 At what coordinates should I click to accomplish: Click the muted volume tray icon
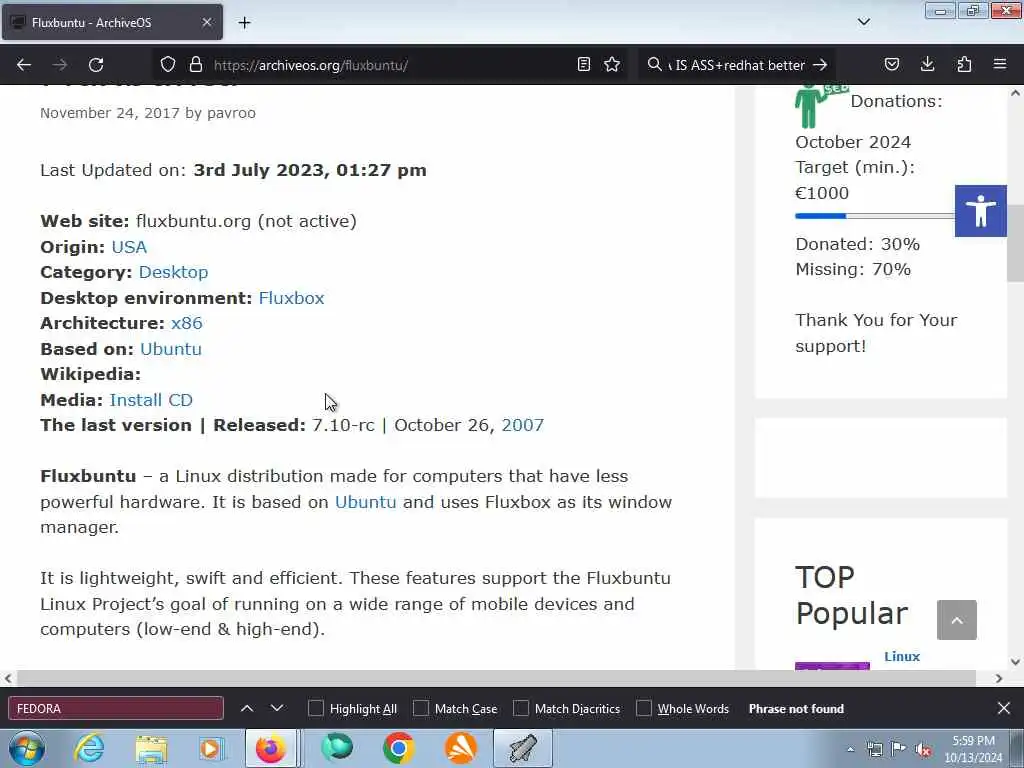923,750
